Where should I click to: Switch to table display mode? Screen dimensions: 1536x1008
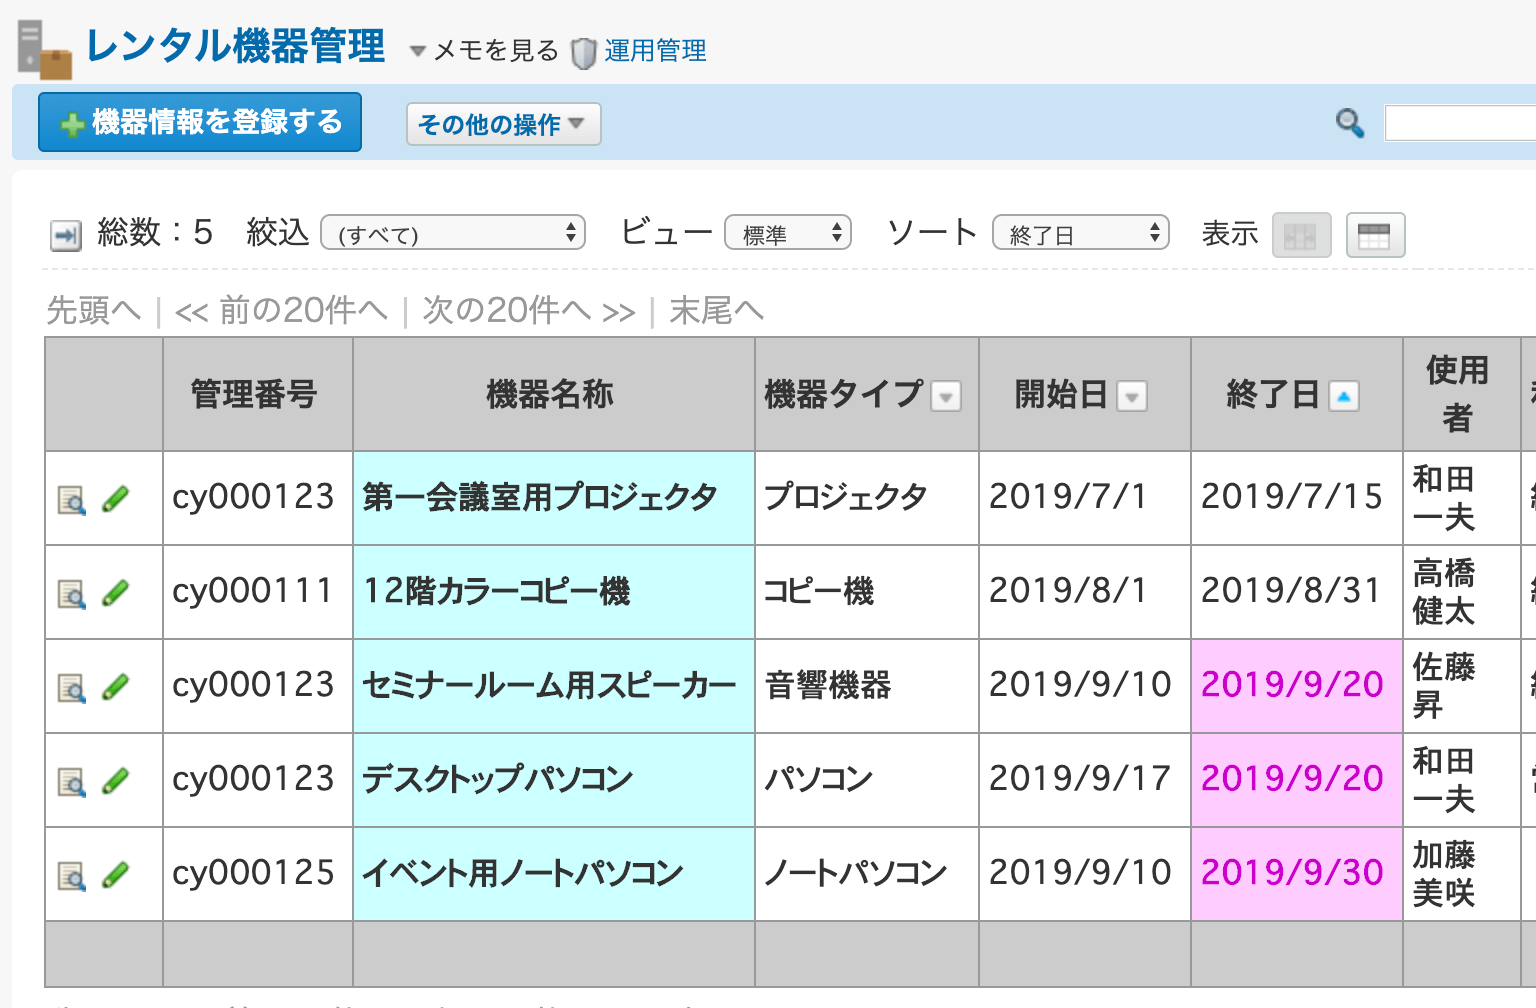[x=1375, y=234]
